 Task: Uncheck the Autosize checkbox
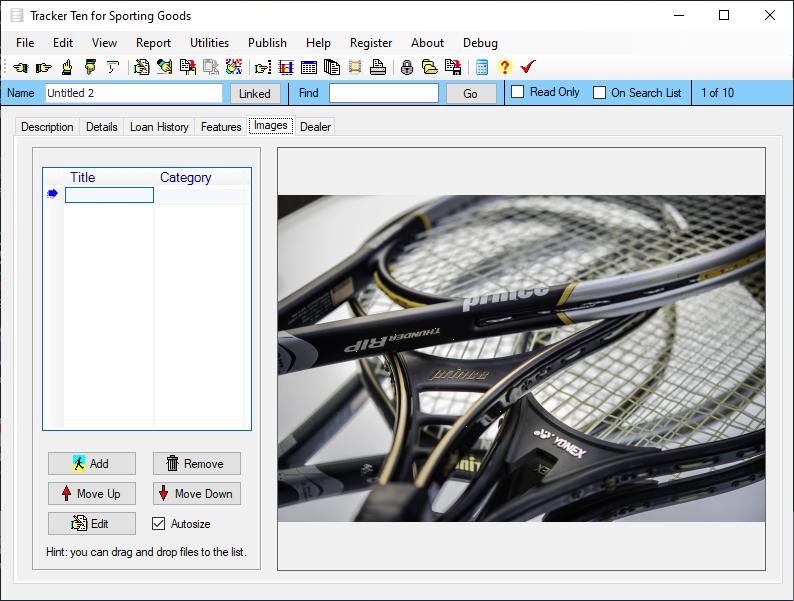click(158, 524)
